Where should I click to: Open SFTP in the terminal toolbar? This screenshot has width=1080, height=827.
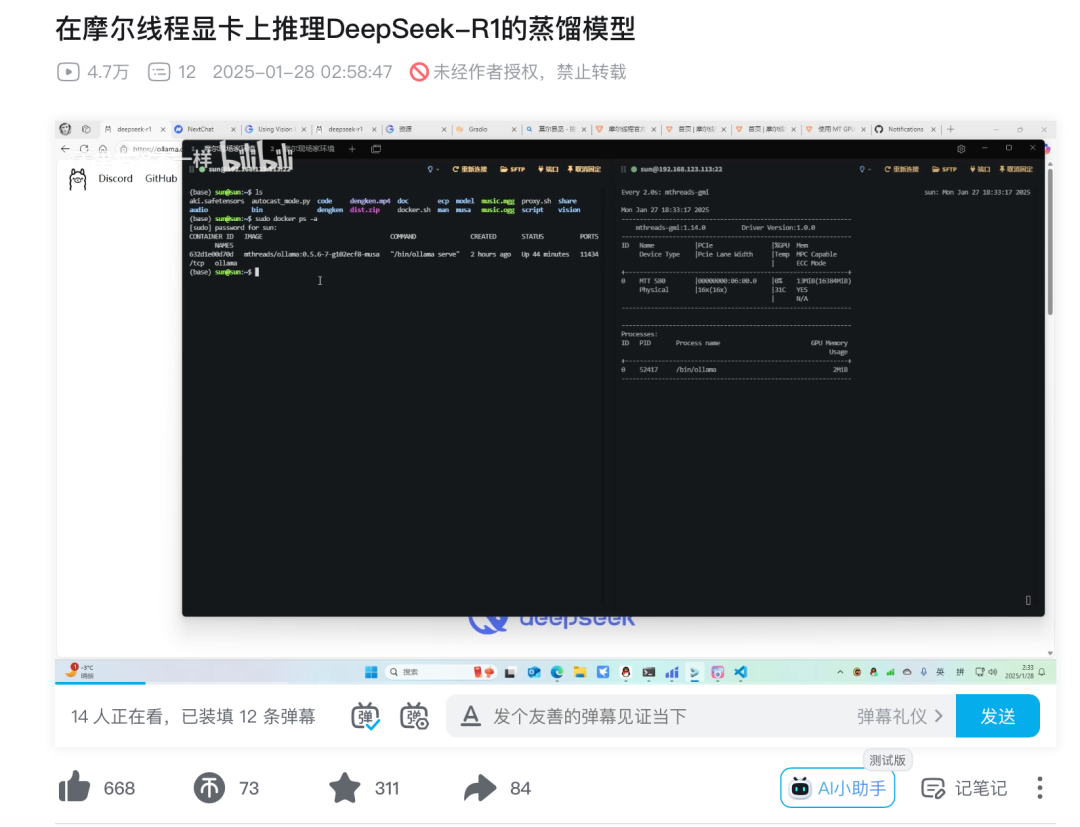click(513, 168)
